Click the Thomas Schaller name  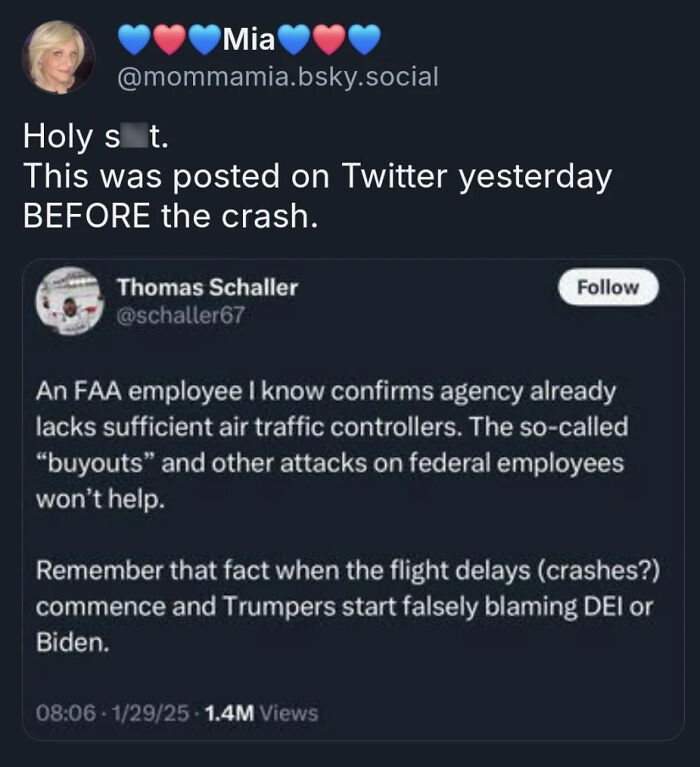(x=207, y=287)
